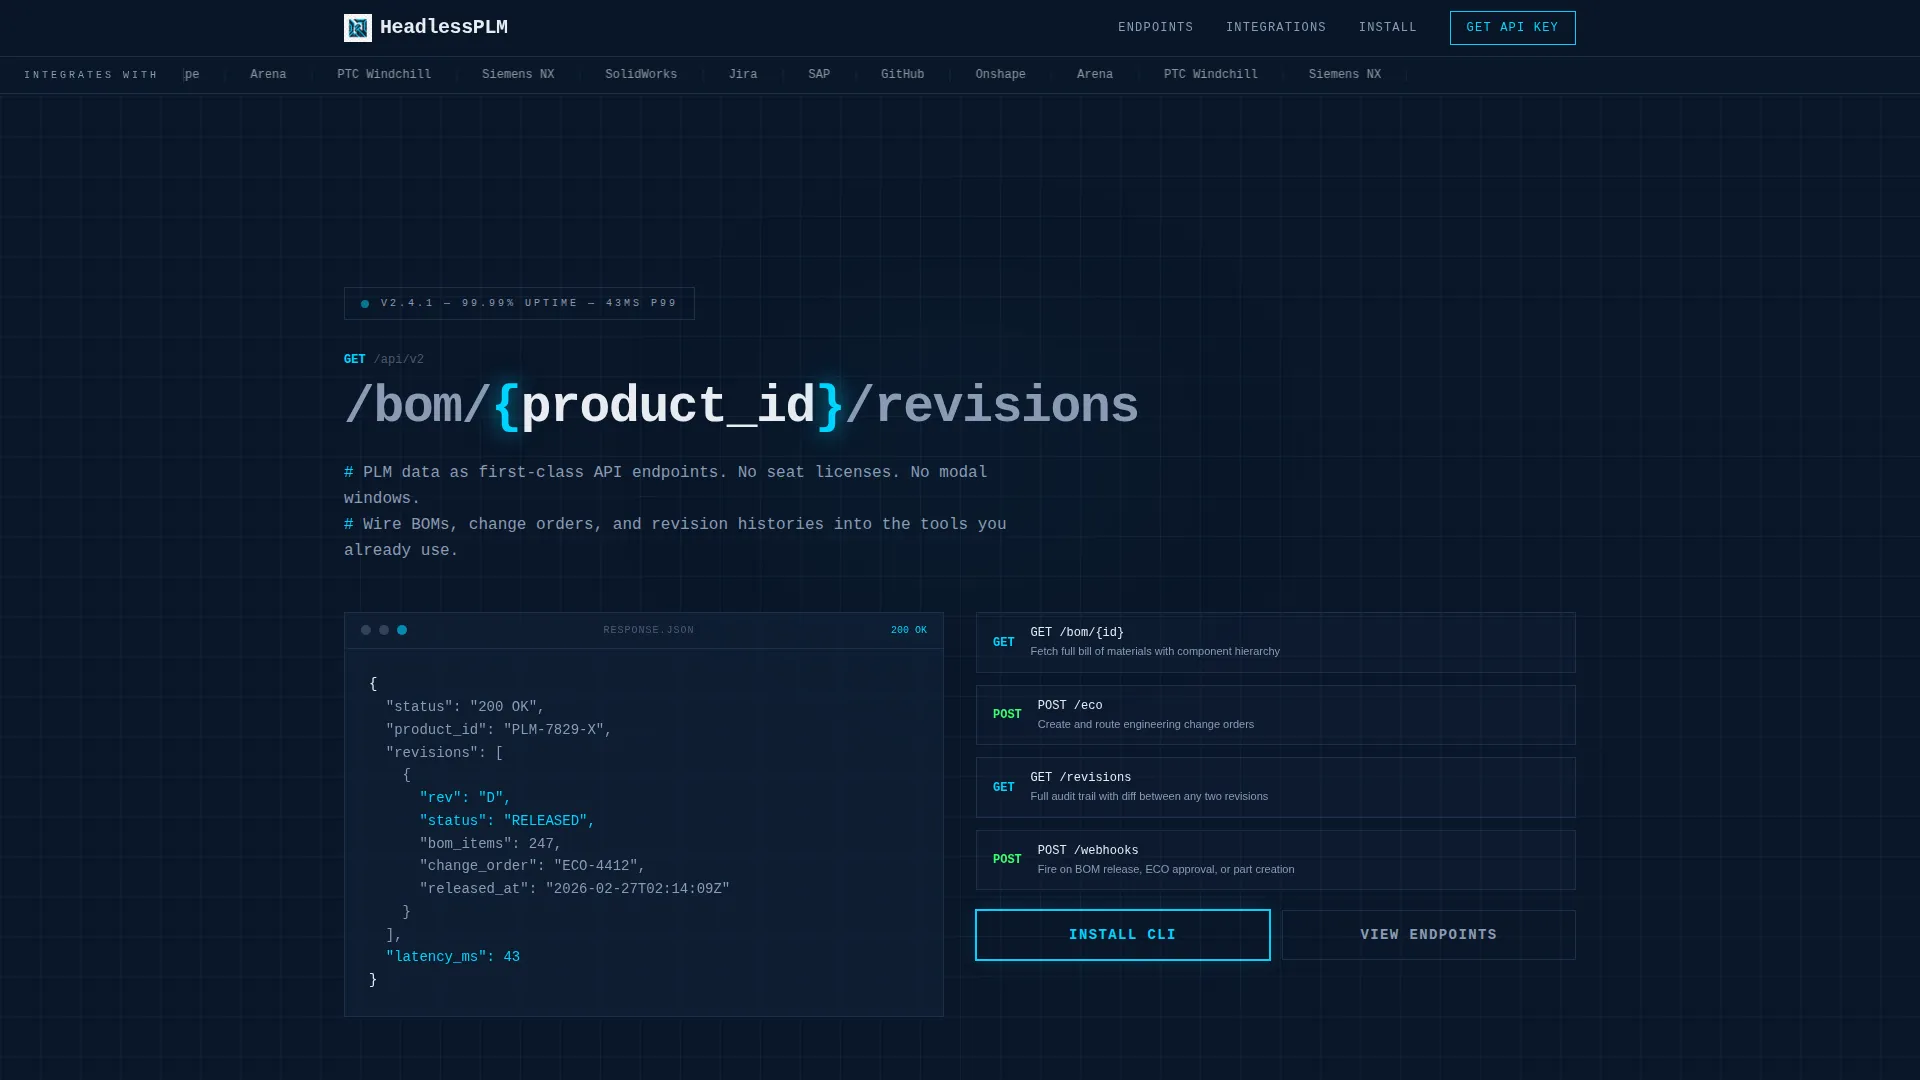The height and width of the screenshot is (1080, 1920).
Task: Click the "product_id": "PLM-7829-X" line
Action: pos(499,730)
